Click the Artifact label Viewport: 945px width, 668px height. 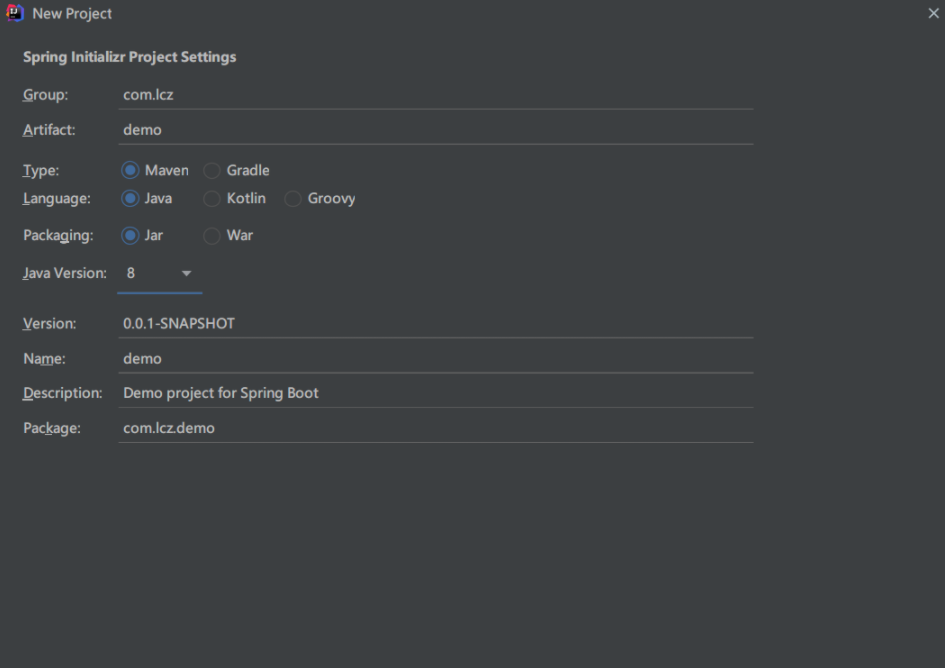(x=49, y=130)
